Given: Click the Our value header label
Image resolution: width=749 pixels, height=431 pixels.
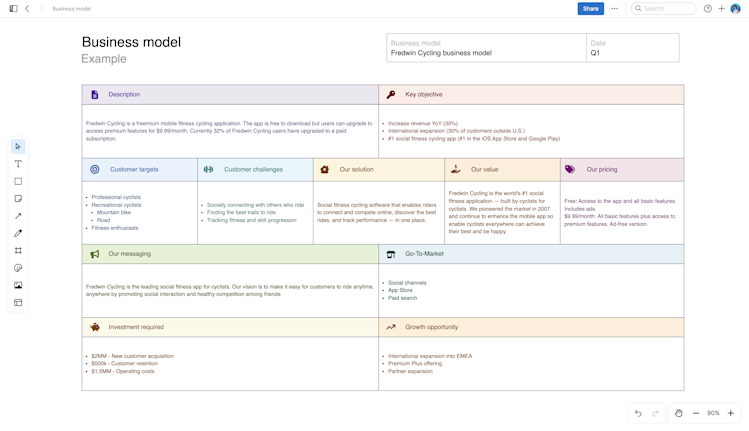Looking at the screenshot, I should (484, 170).
